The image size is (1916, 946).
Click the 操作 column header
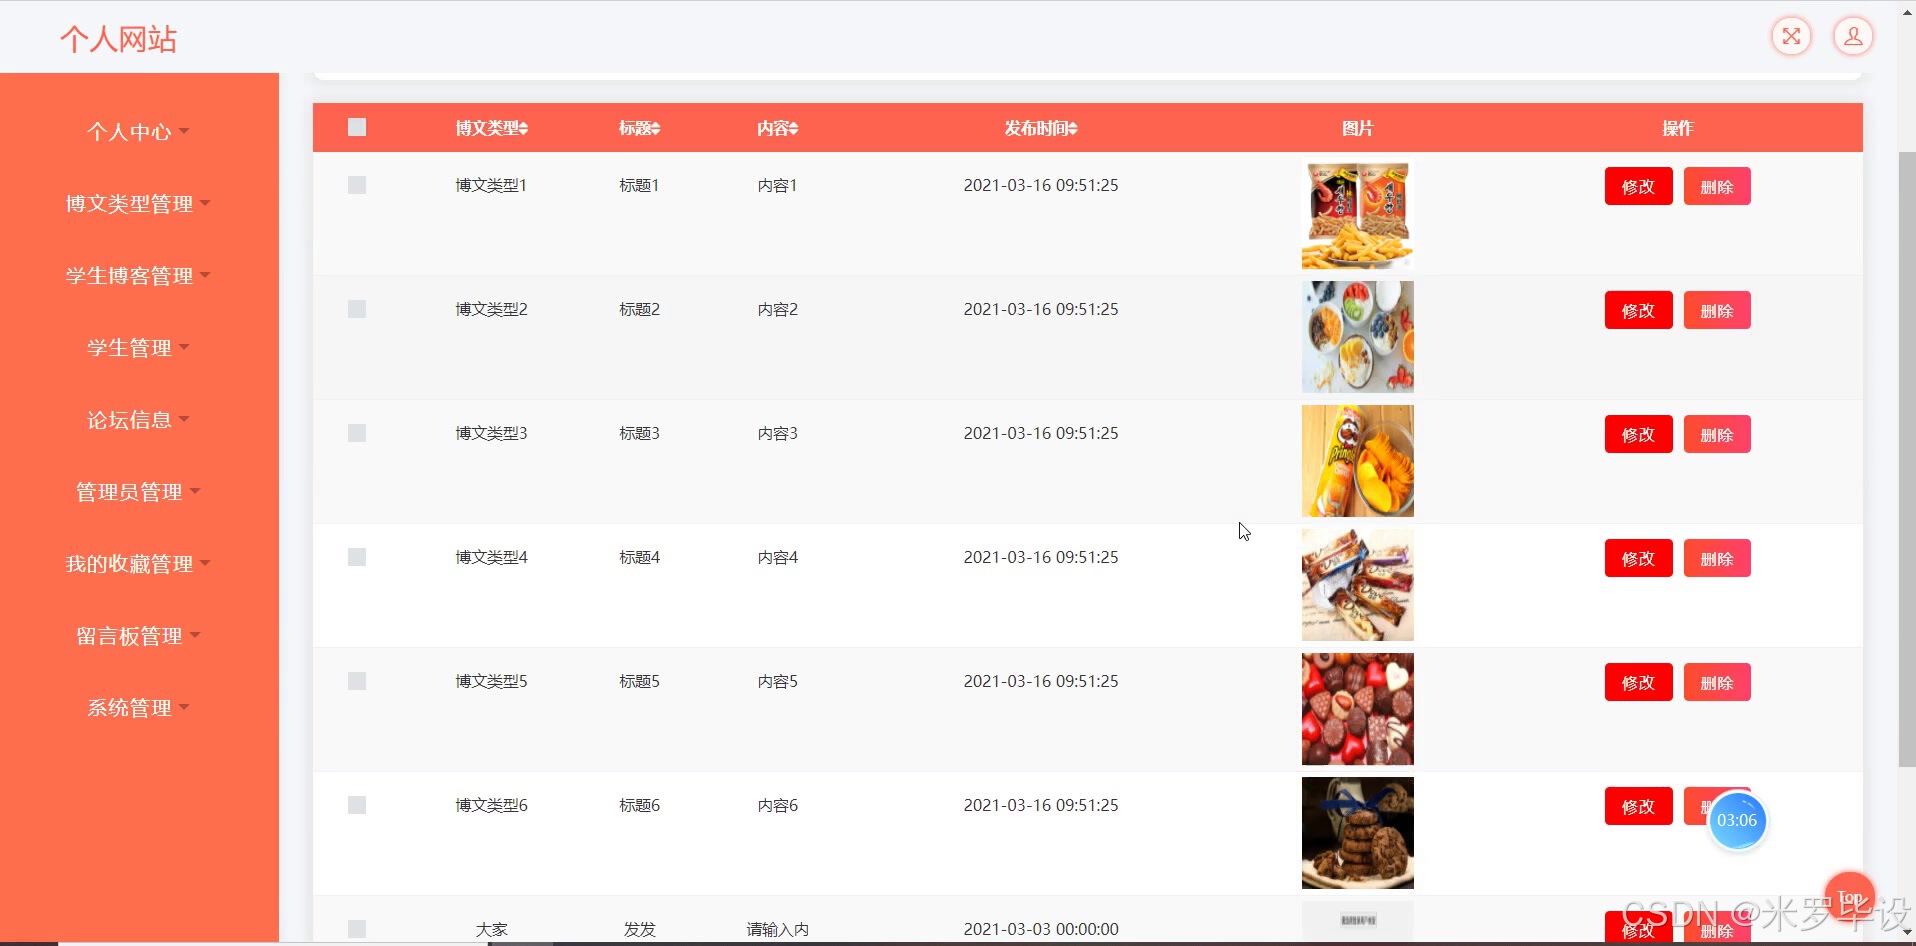coord(1677,128)
